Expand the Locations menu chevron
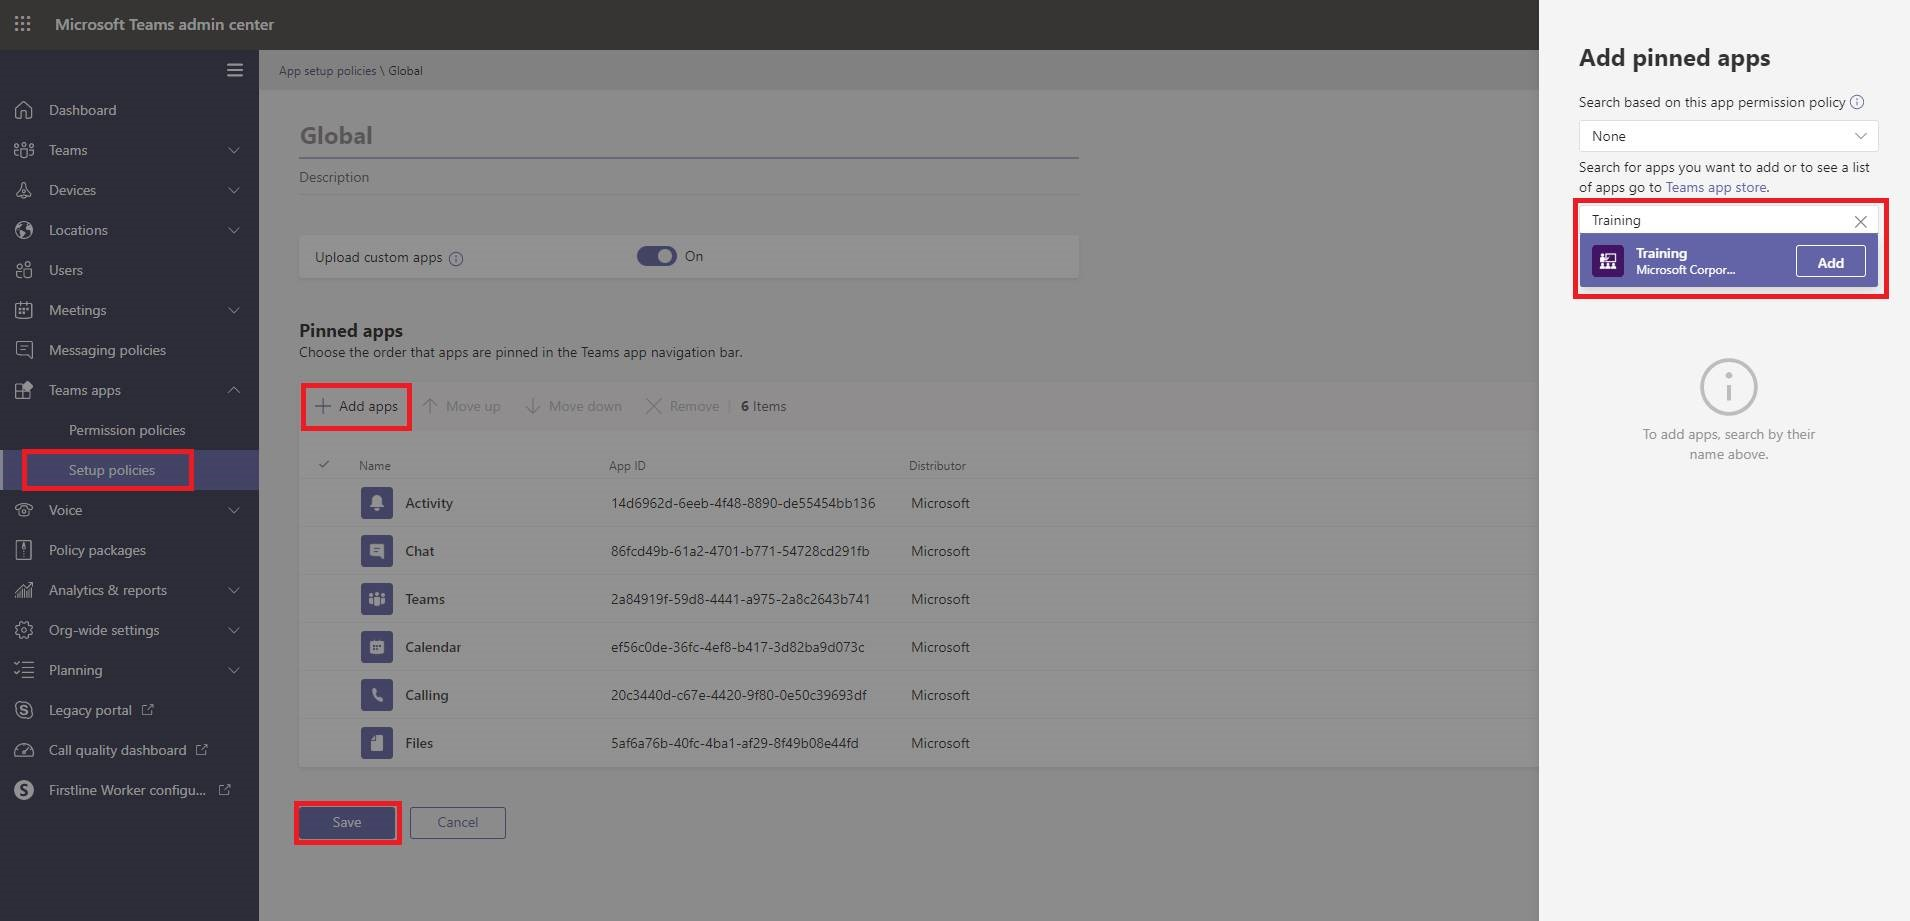1910x921 pixels. [x=234, y=230]
